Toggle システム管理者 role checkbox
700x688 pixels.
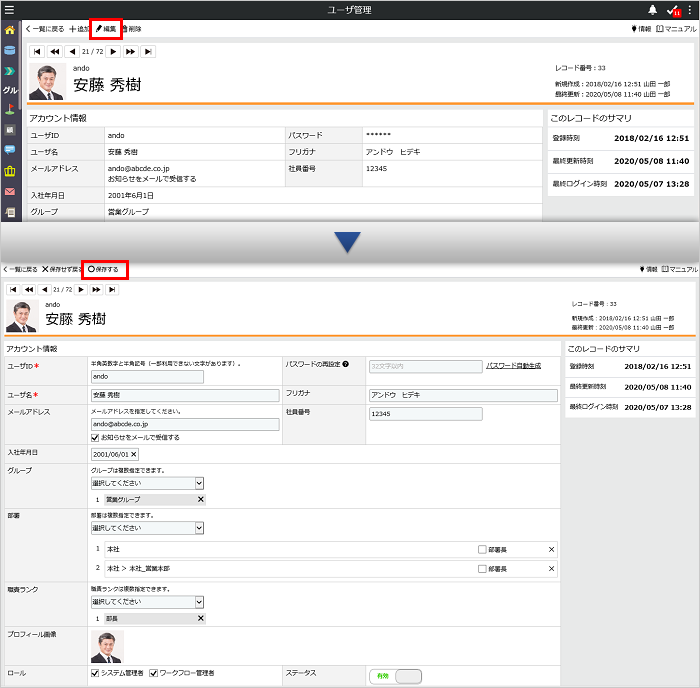tap(95, 673)
